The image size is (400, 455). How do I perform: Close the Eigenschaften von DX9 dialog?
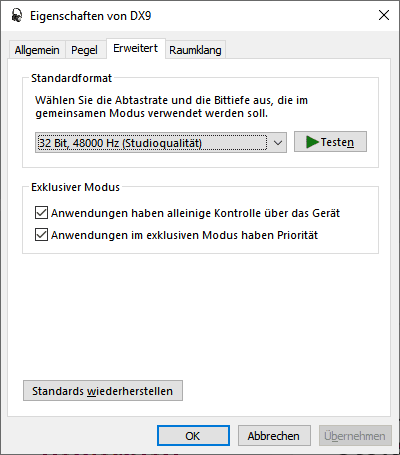(384, 15)
